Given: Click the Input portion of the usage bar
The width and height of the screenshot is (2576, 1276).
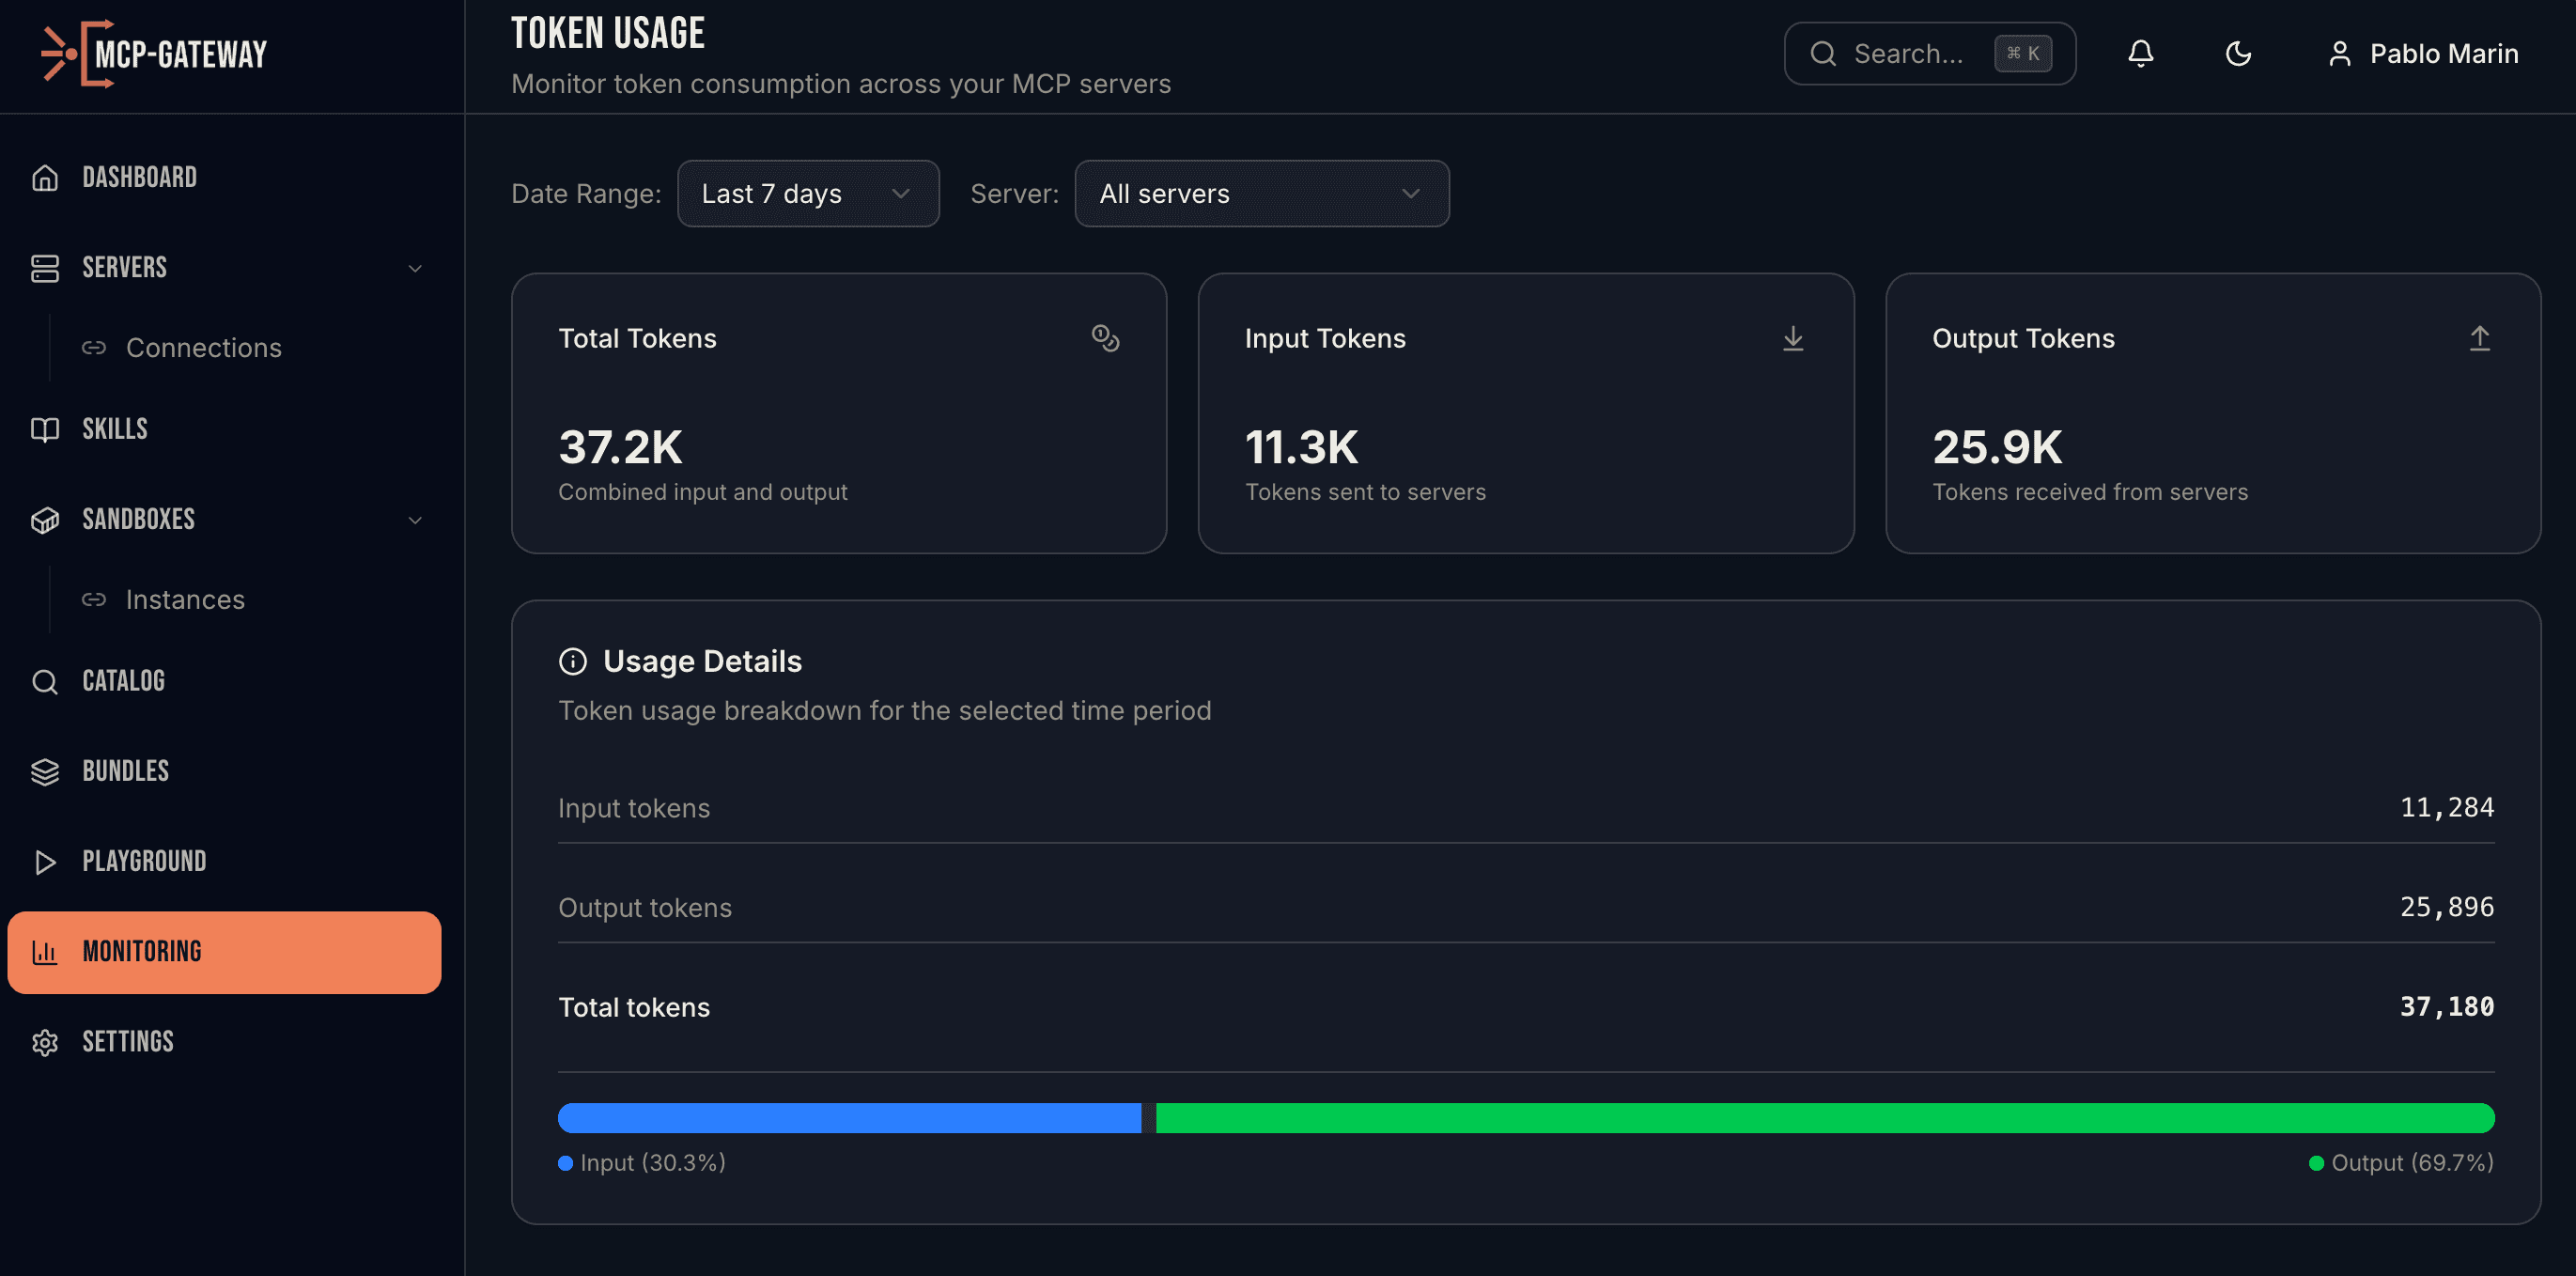Looking at the screenshot, I should pos(848,1118).
